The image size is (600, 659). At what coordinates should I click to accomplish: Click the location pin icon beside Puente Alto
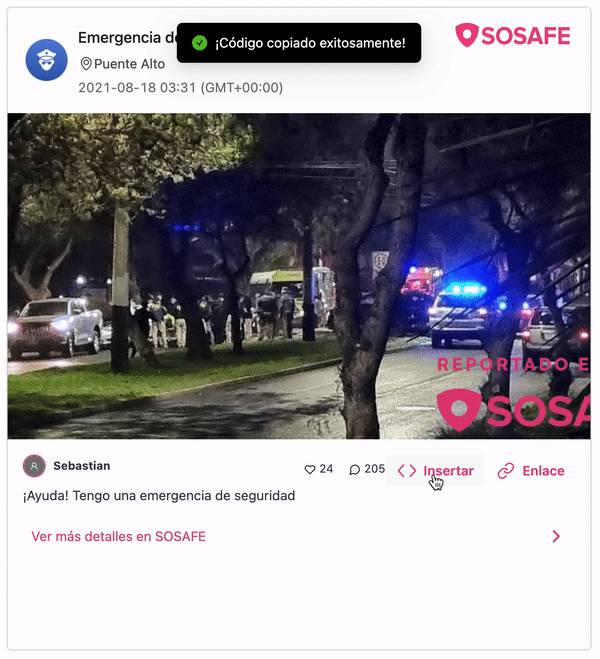(86, 64)
